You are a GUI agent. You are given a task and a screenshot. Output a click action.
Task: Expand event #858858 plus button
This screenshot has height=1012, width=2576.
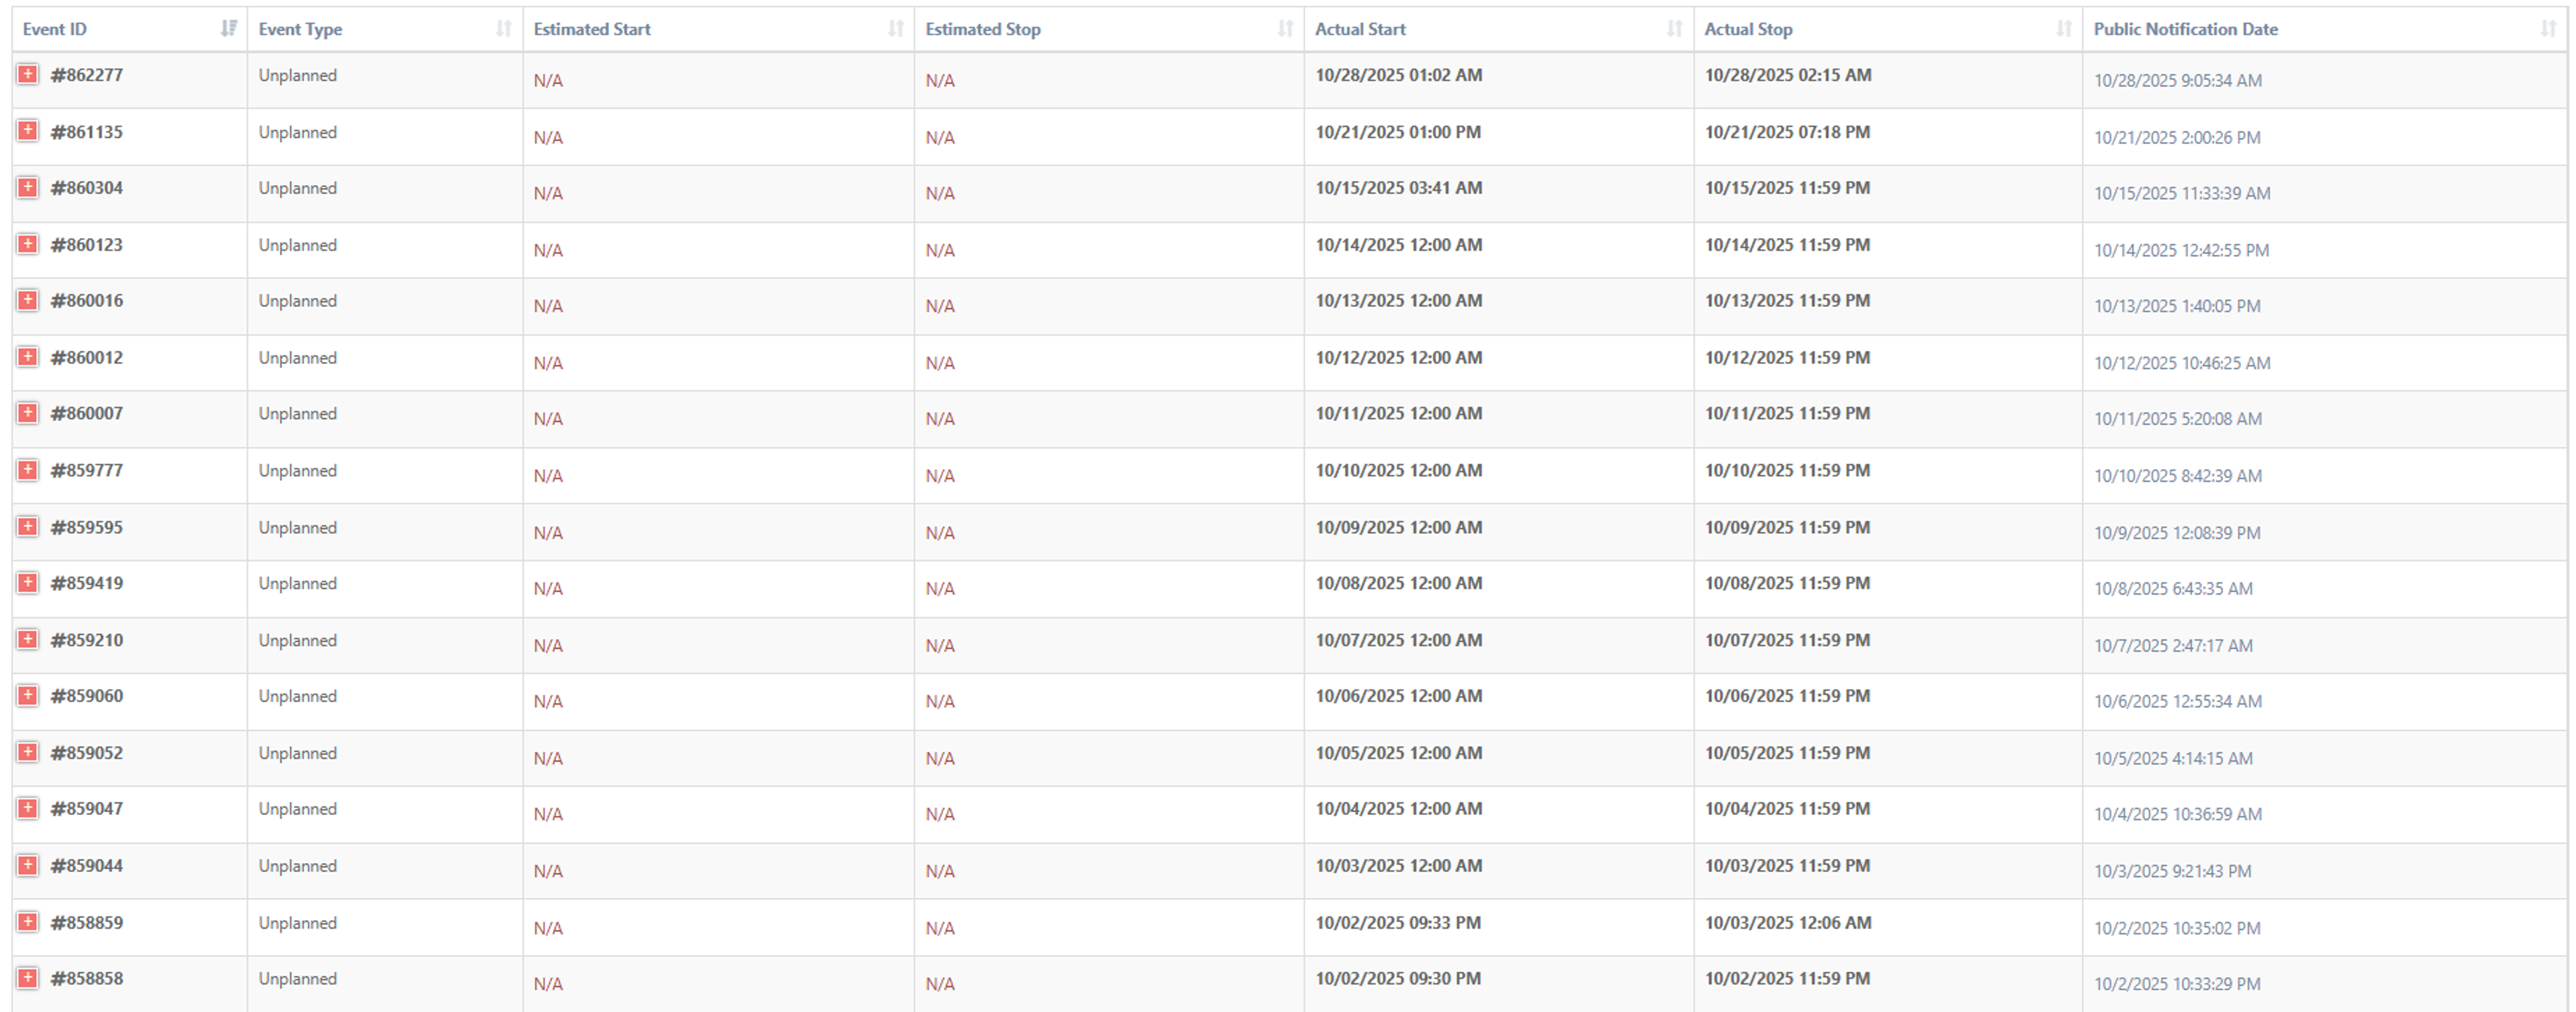(x=28, y=978)
